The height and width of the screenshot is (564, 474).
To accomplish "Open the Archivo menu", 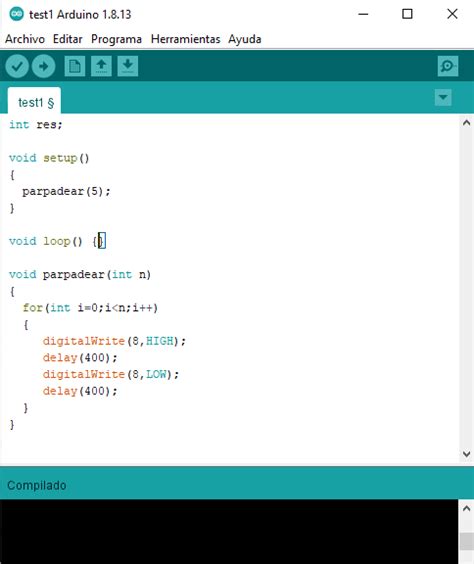I will point(25,39).
